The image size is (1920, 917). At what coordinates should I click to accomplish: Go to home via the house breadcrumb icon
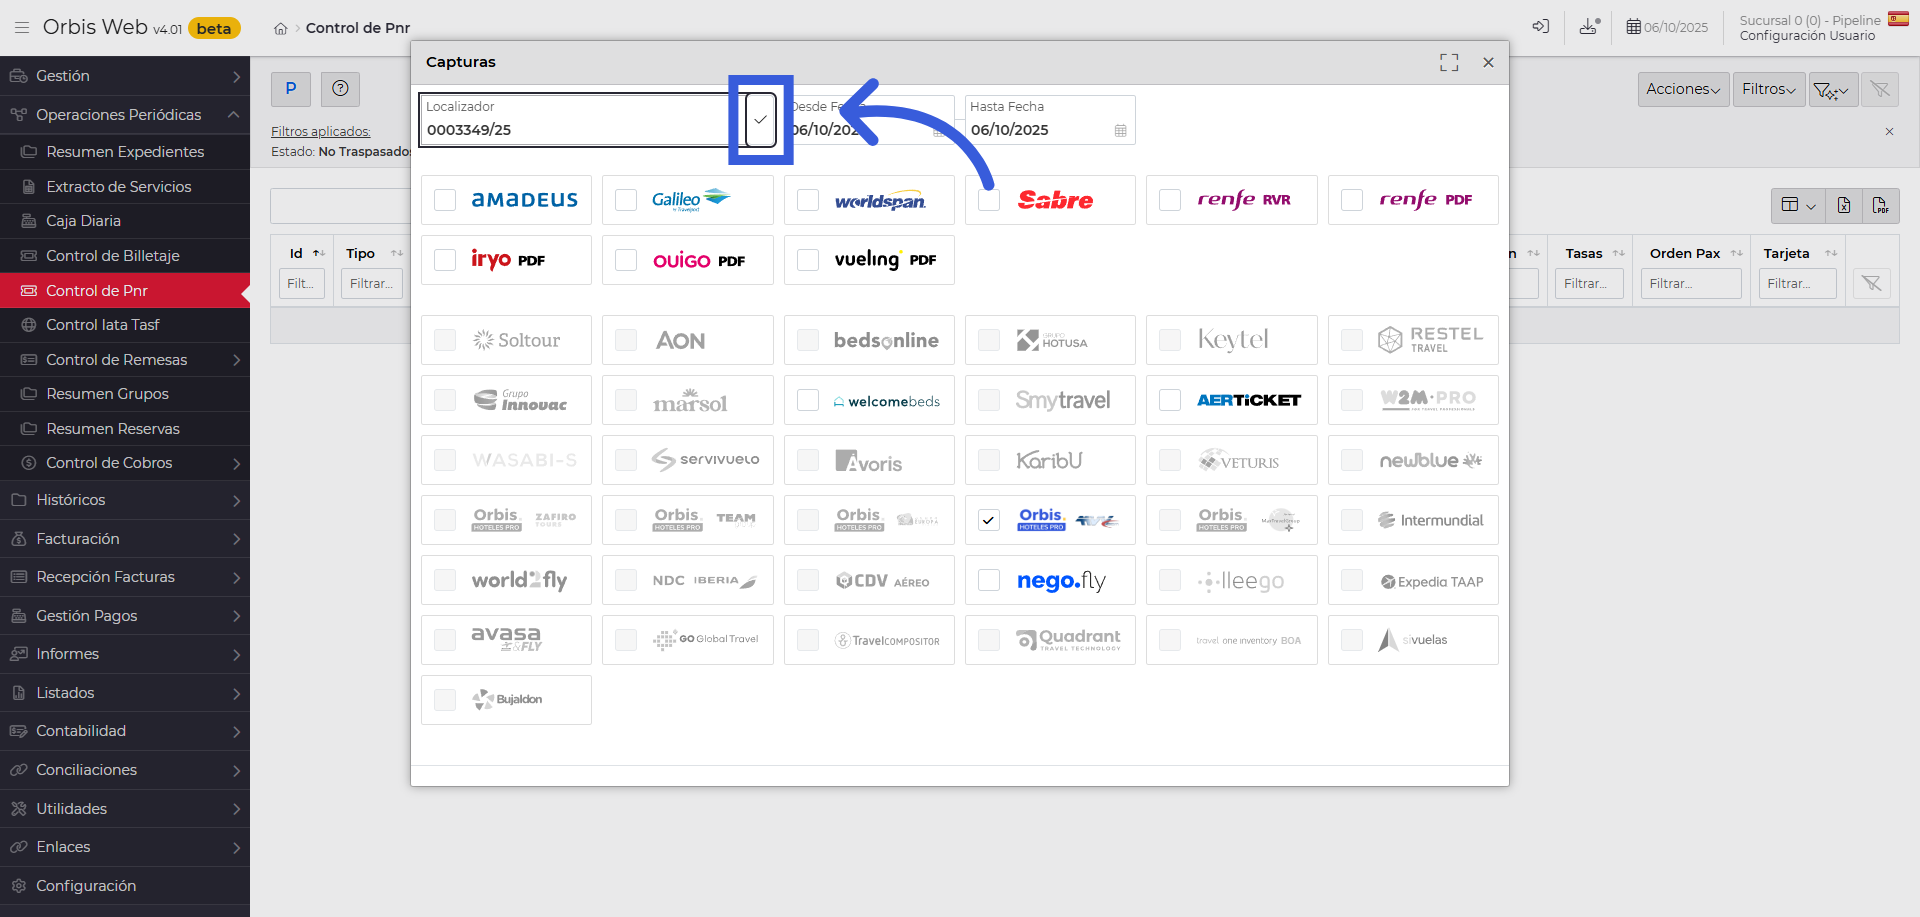click(281, 29)
